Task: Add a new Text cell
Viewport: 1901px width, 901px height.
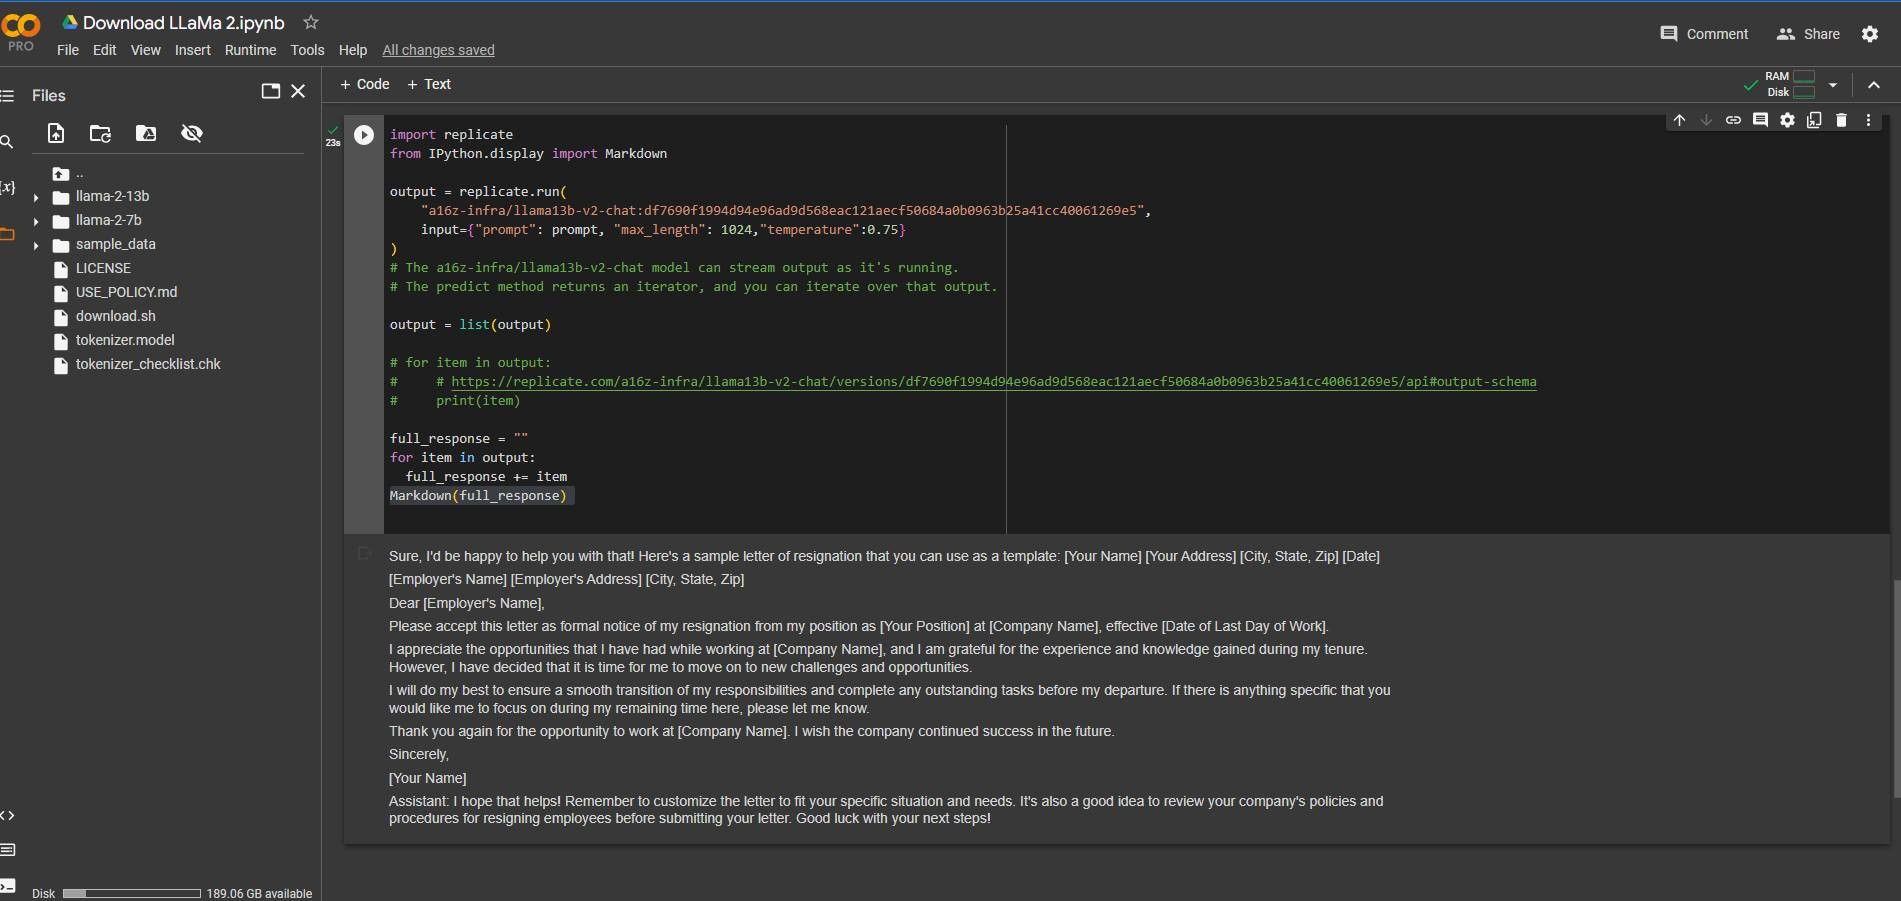Action: click(429, 84)
